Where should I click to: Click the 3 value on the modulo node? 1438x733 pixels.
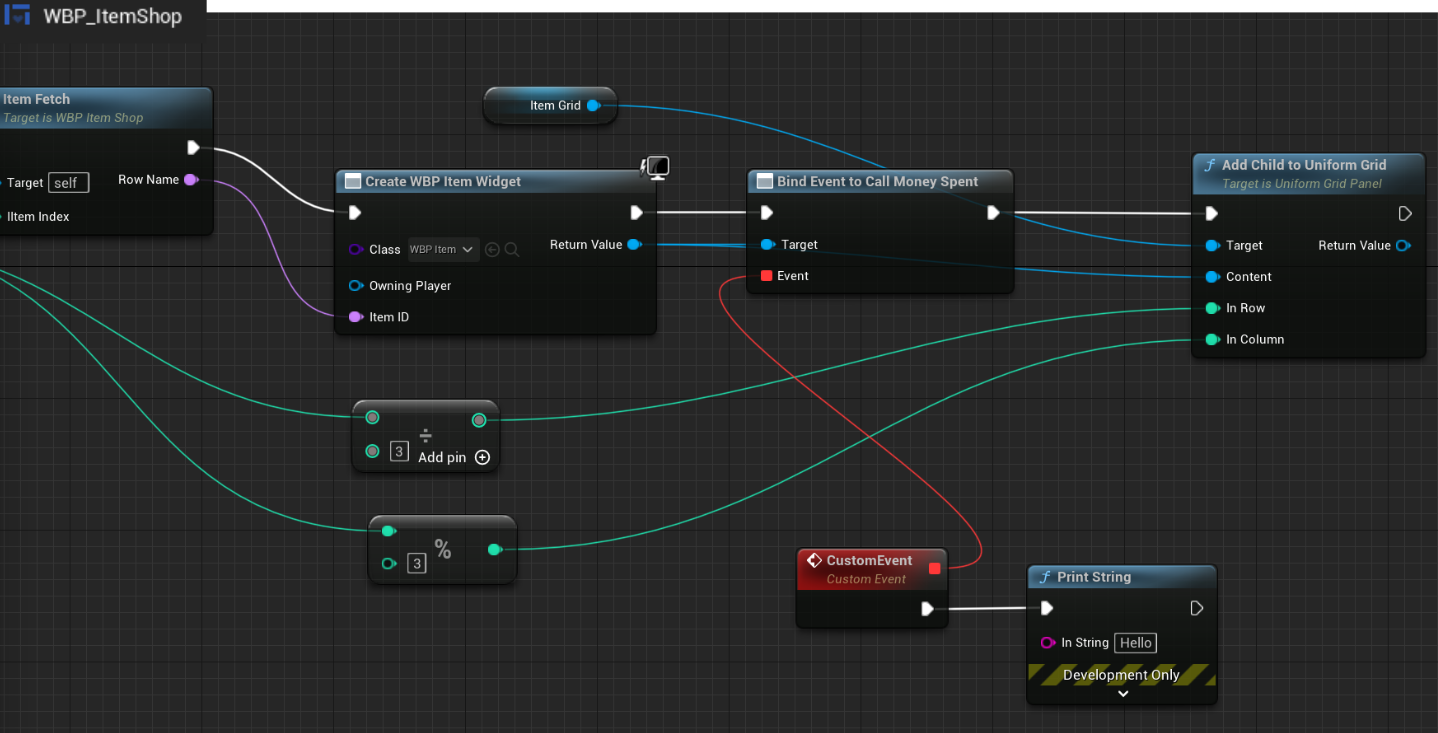point(417,563)
